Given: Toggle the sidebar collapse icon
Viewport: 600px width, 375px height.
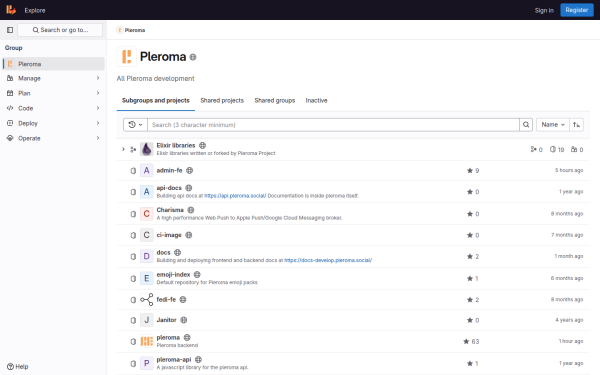Looking at the screenshot, I should pyautogui.click(x=10, y=30).
